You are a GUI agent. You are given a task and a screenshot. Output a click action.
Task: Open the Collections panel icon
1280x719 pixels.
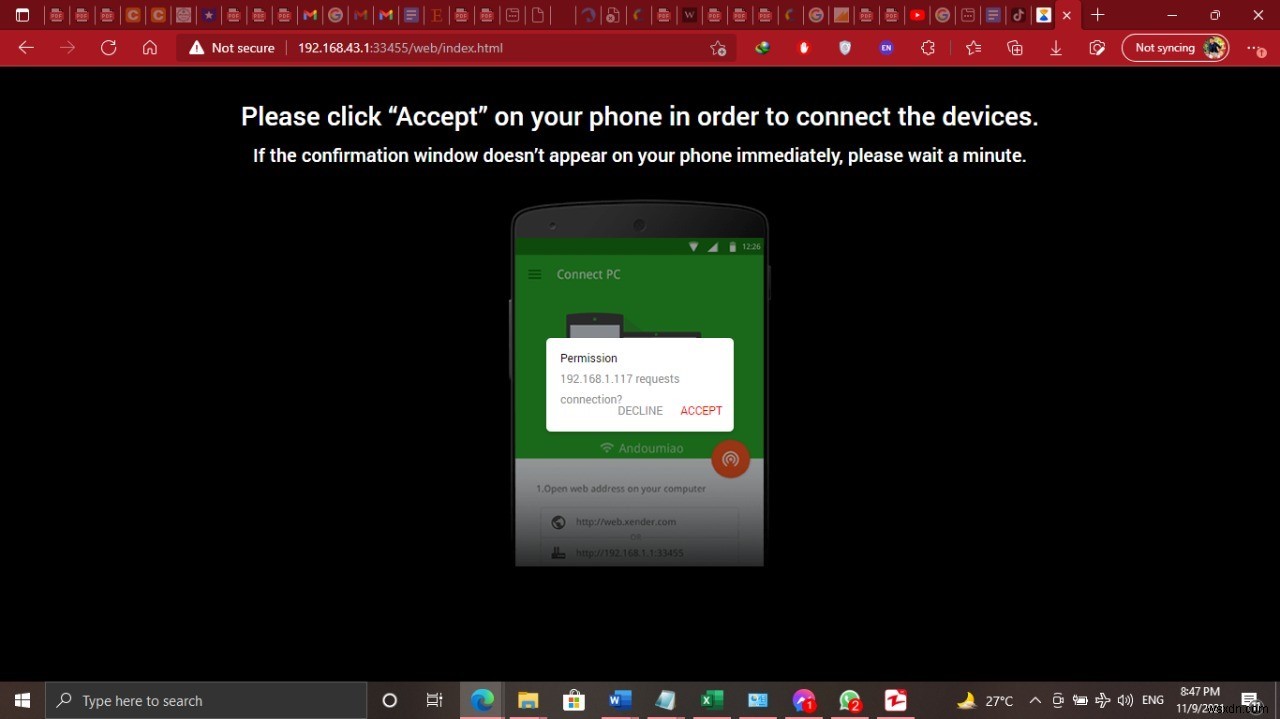[x=1014, y=47]
